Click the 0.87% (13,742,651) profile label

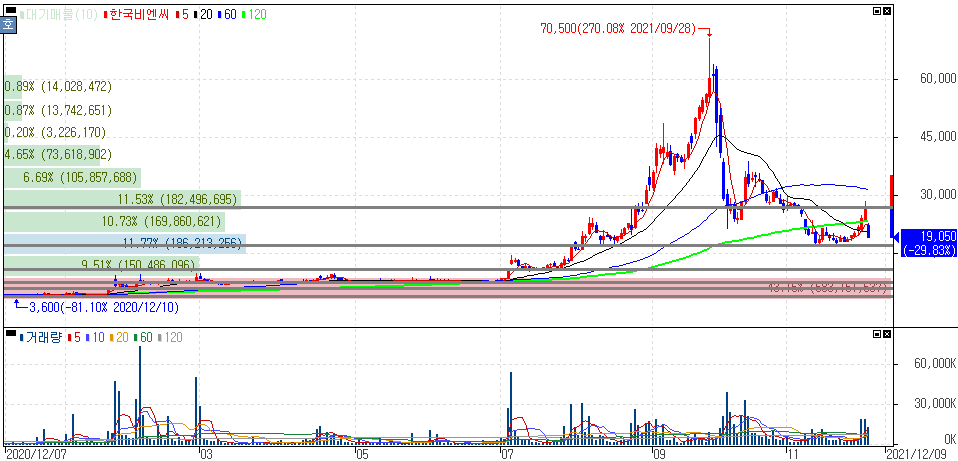pyautogui.click(x=58, y=110)
